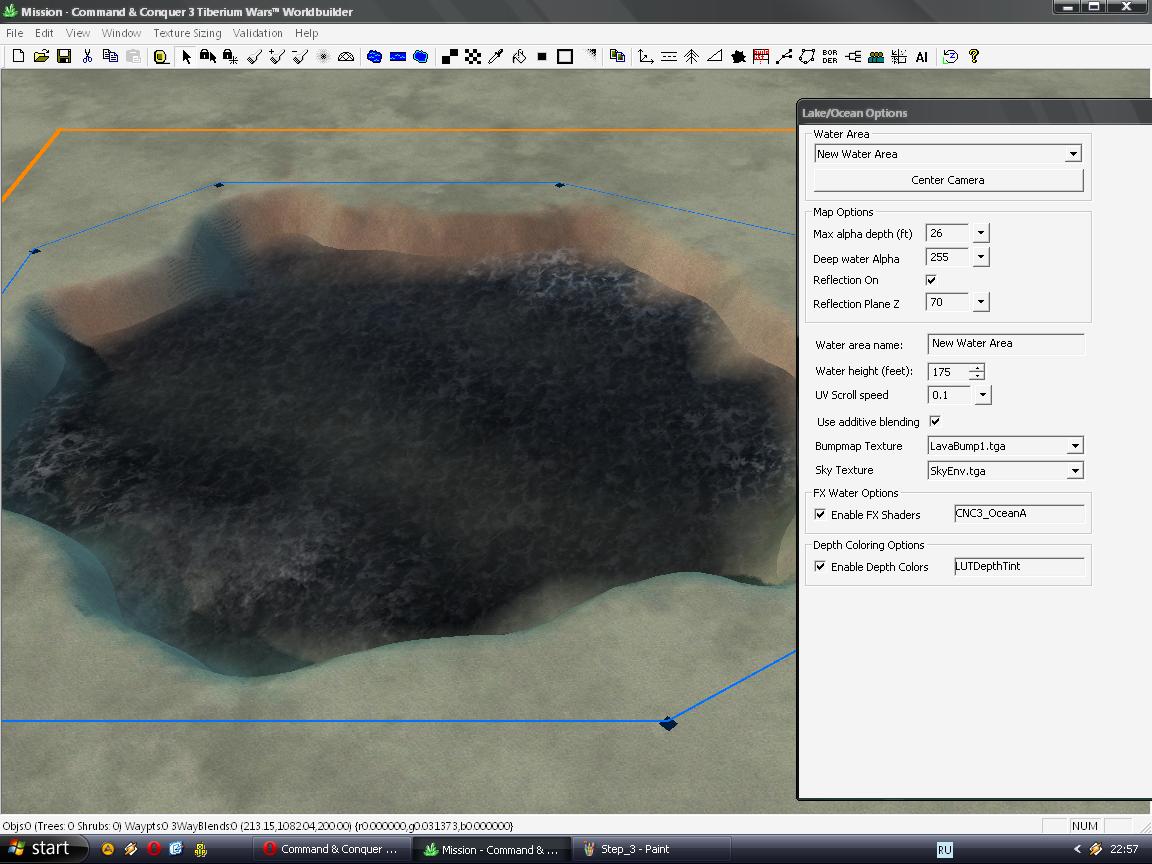
Task: Click the AI toolbar icon
Action: pyautogui.click(x=921, y=57)
